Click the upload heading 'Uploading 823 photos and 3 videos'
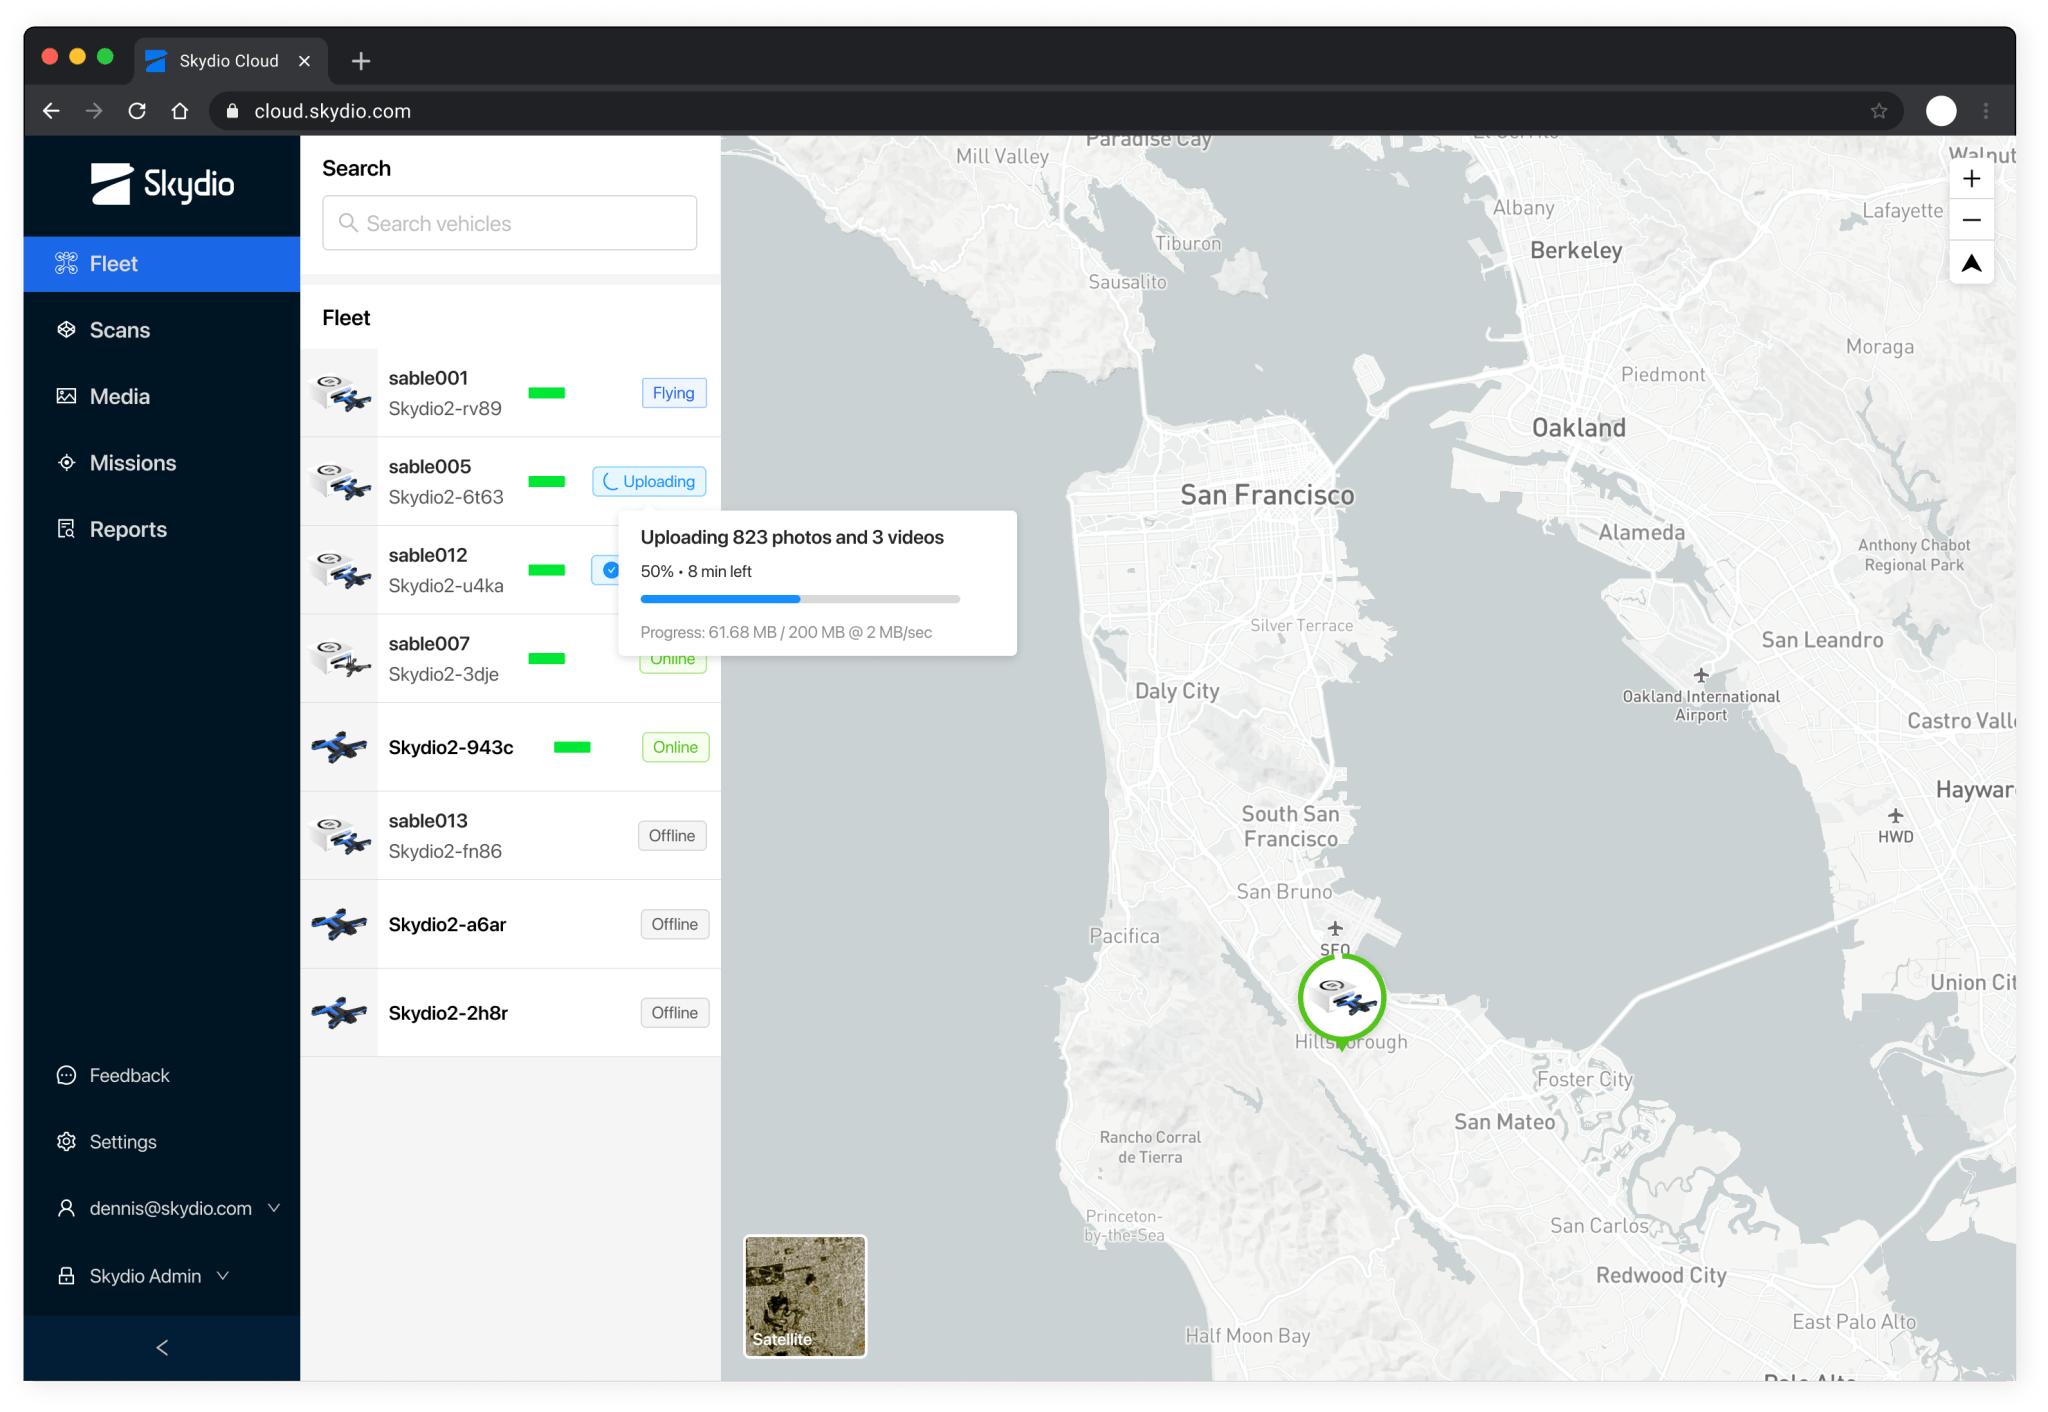Screen dimensions: 2048x1412 [792, 537]
